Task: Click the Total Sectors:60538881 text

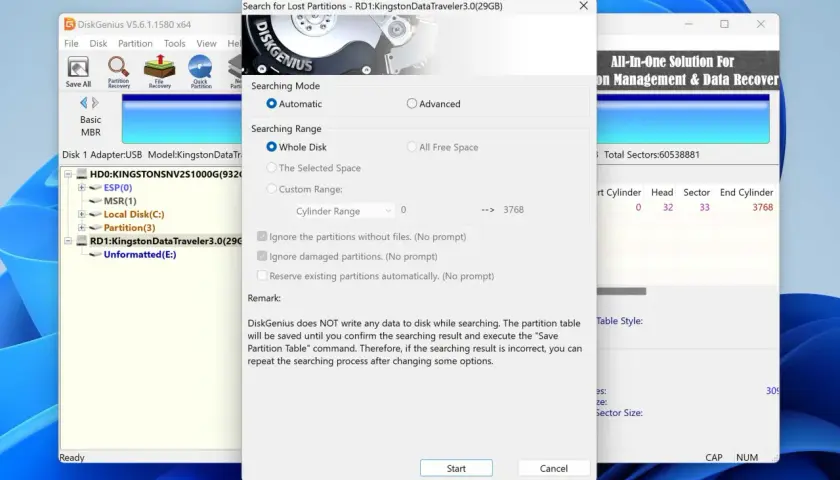Action: pos(652,154)
